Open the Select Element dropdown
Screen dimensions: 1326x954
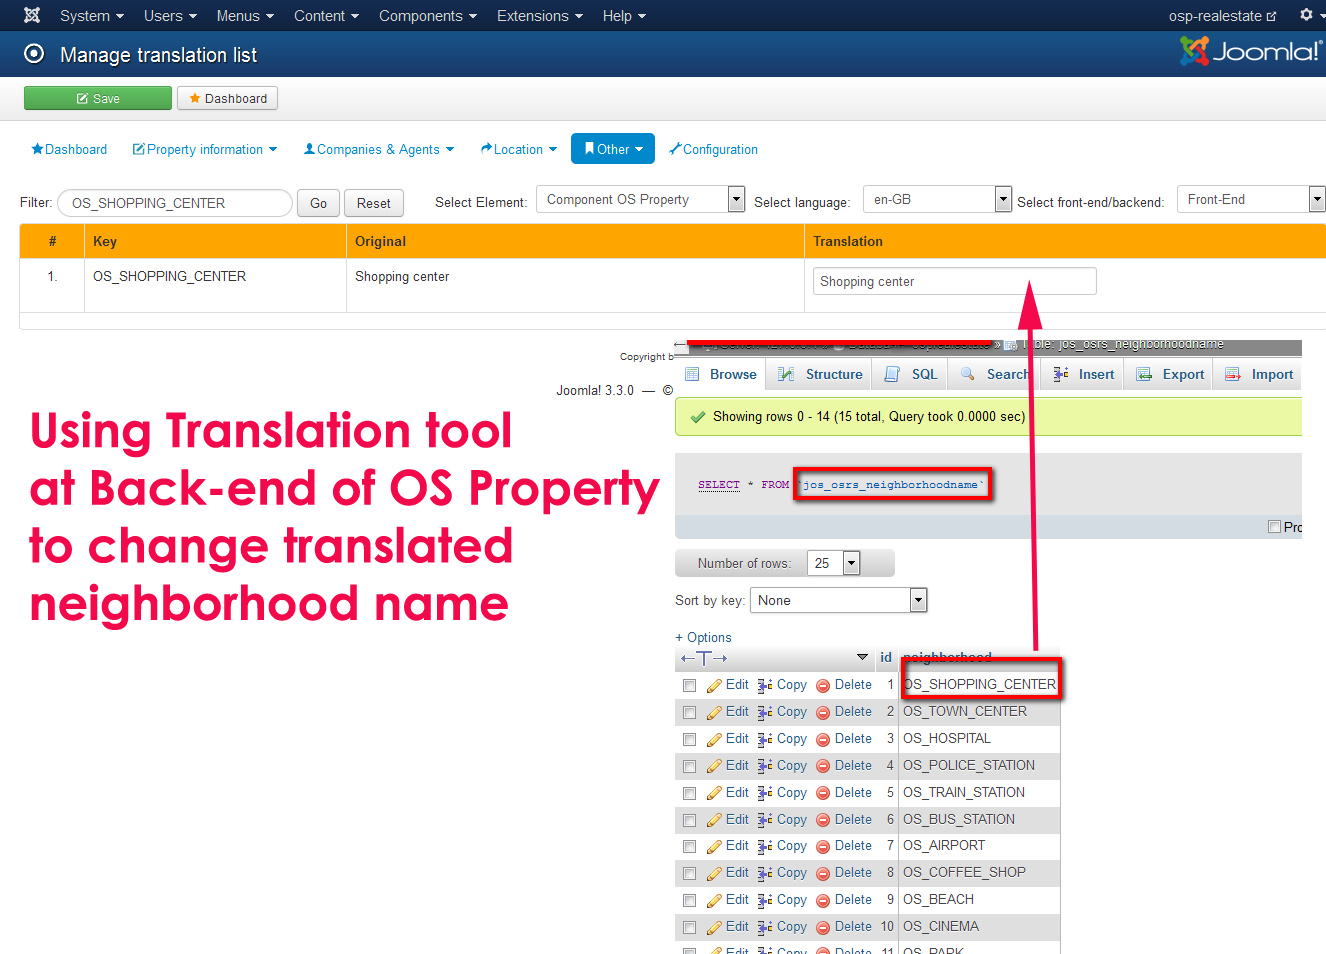click(640, 199)
